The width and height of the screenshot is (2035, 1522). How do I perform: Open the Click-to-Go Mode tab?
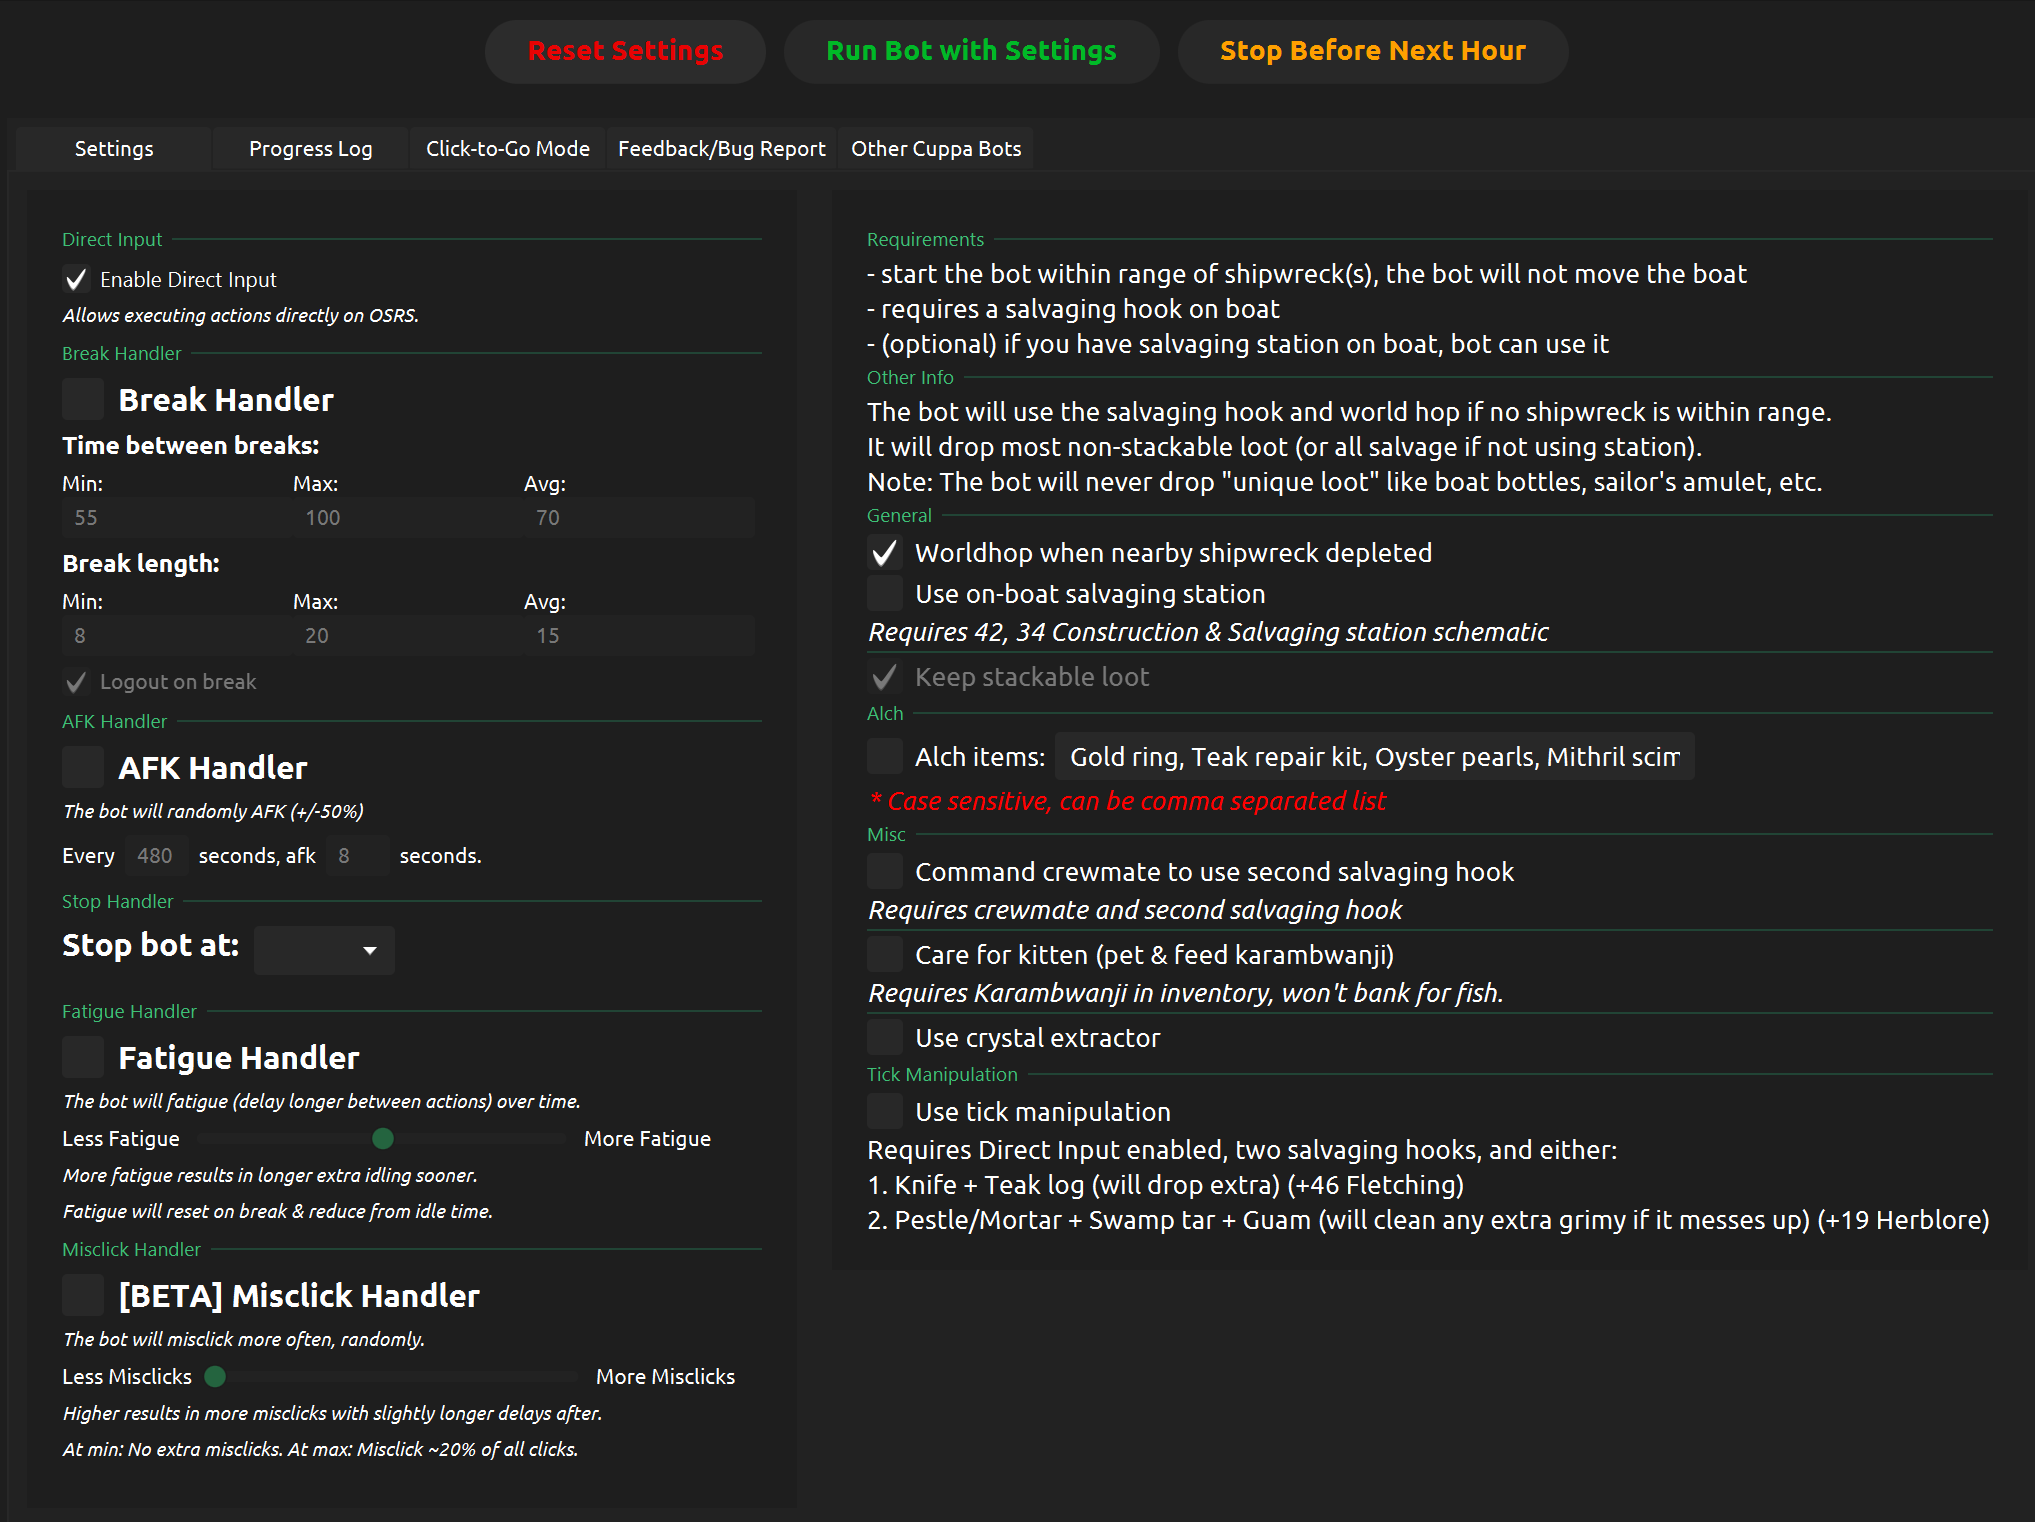pyautogui.click(x=507, y=149)
